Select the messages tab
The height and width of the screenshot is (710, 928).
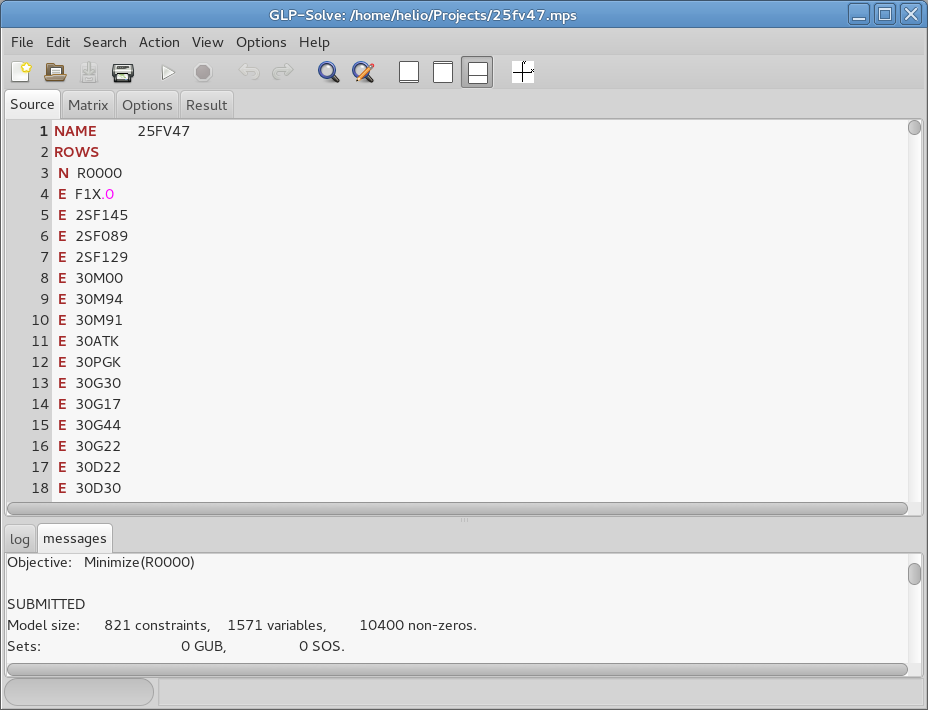[x=75, y=538]
